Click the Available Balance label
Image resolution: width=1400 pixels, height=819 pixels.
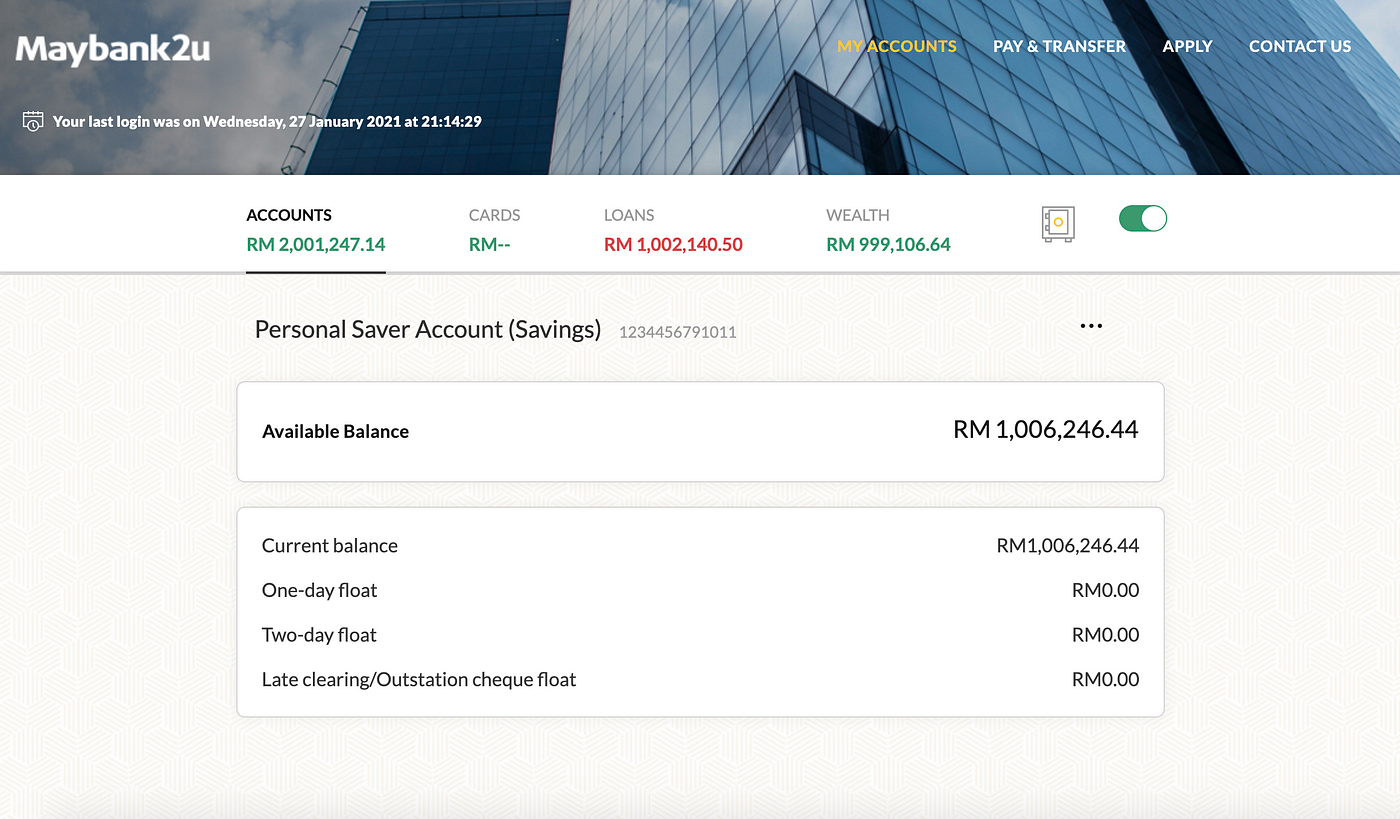335,432
